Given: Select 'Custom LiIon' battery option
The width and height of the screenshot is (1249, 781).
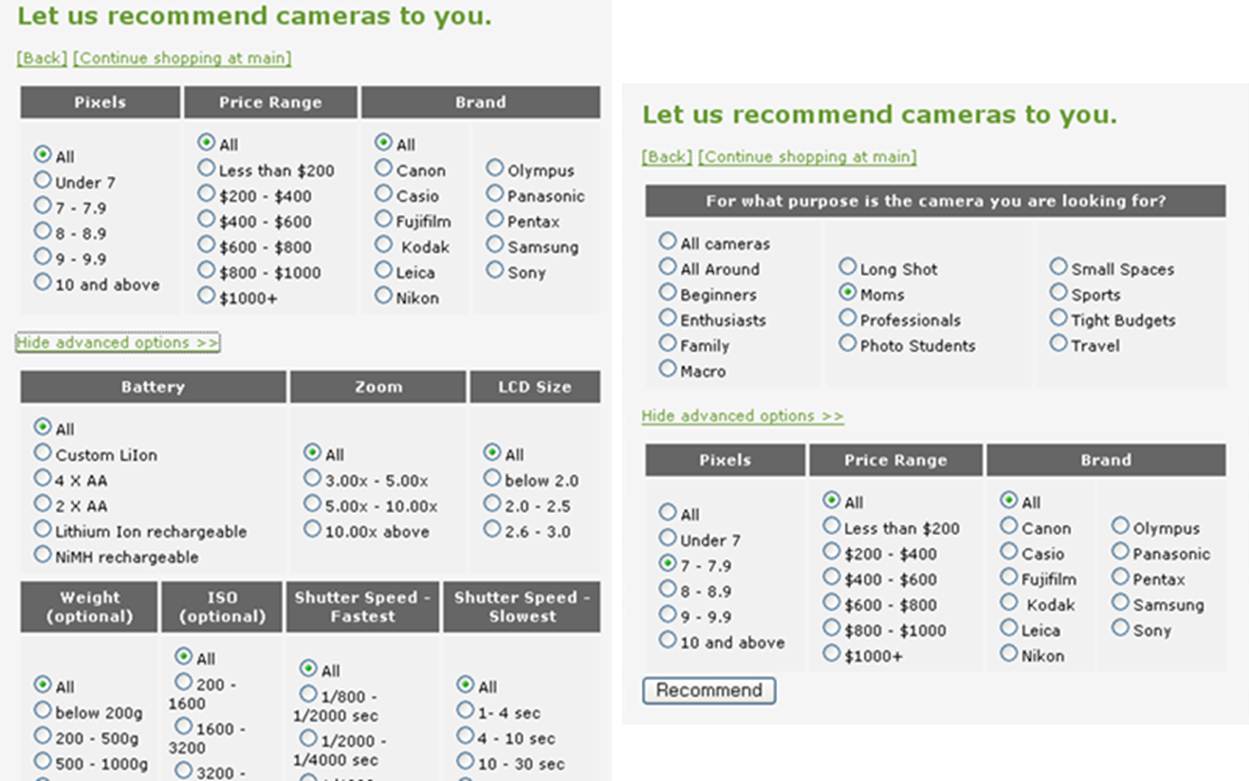Looking at the screenshot, I should (x=42, y=452).
